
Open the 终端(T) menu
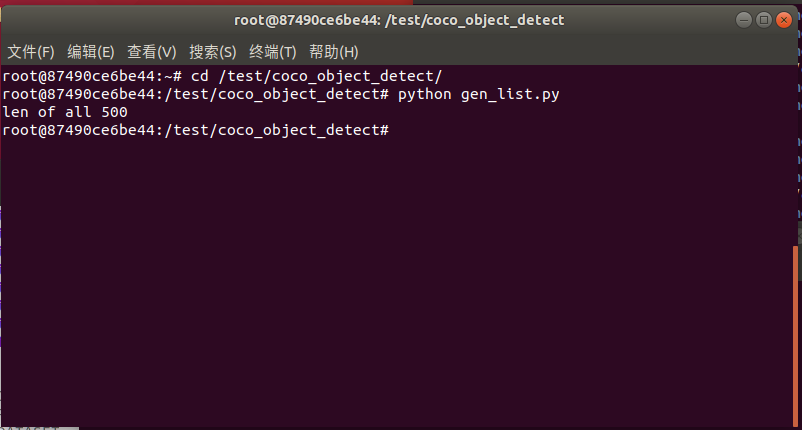(273, 52)
